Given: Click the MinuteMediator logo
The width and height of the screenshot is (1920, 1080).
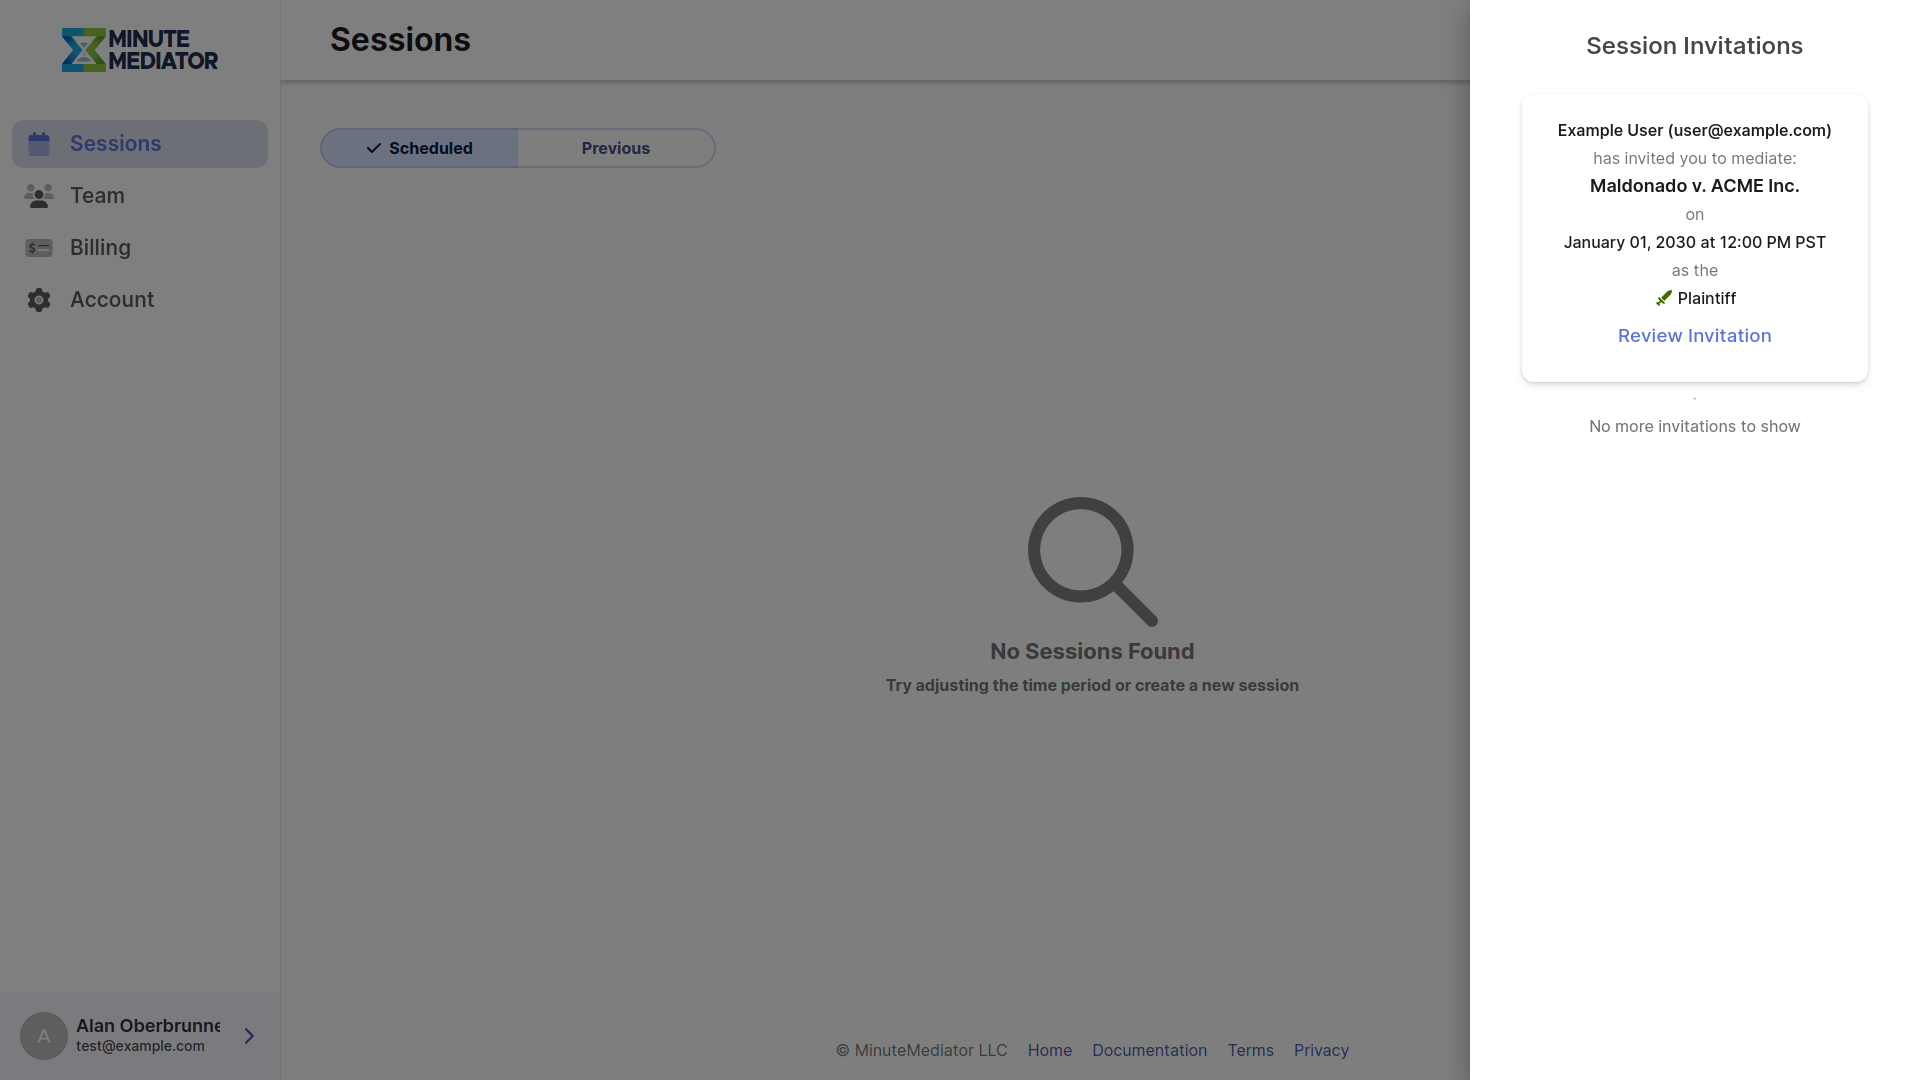Looking at the screenshot, I should [x=140, y=50].
